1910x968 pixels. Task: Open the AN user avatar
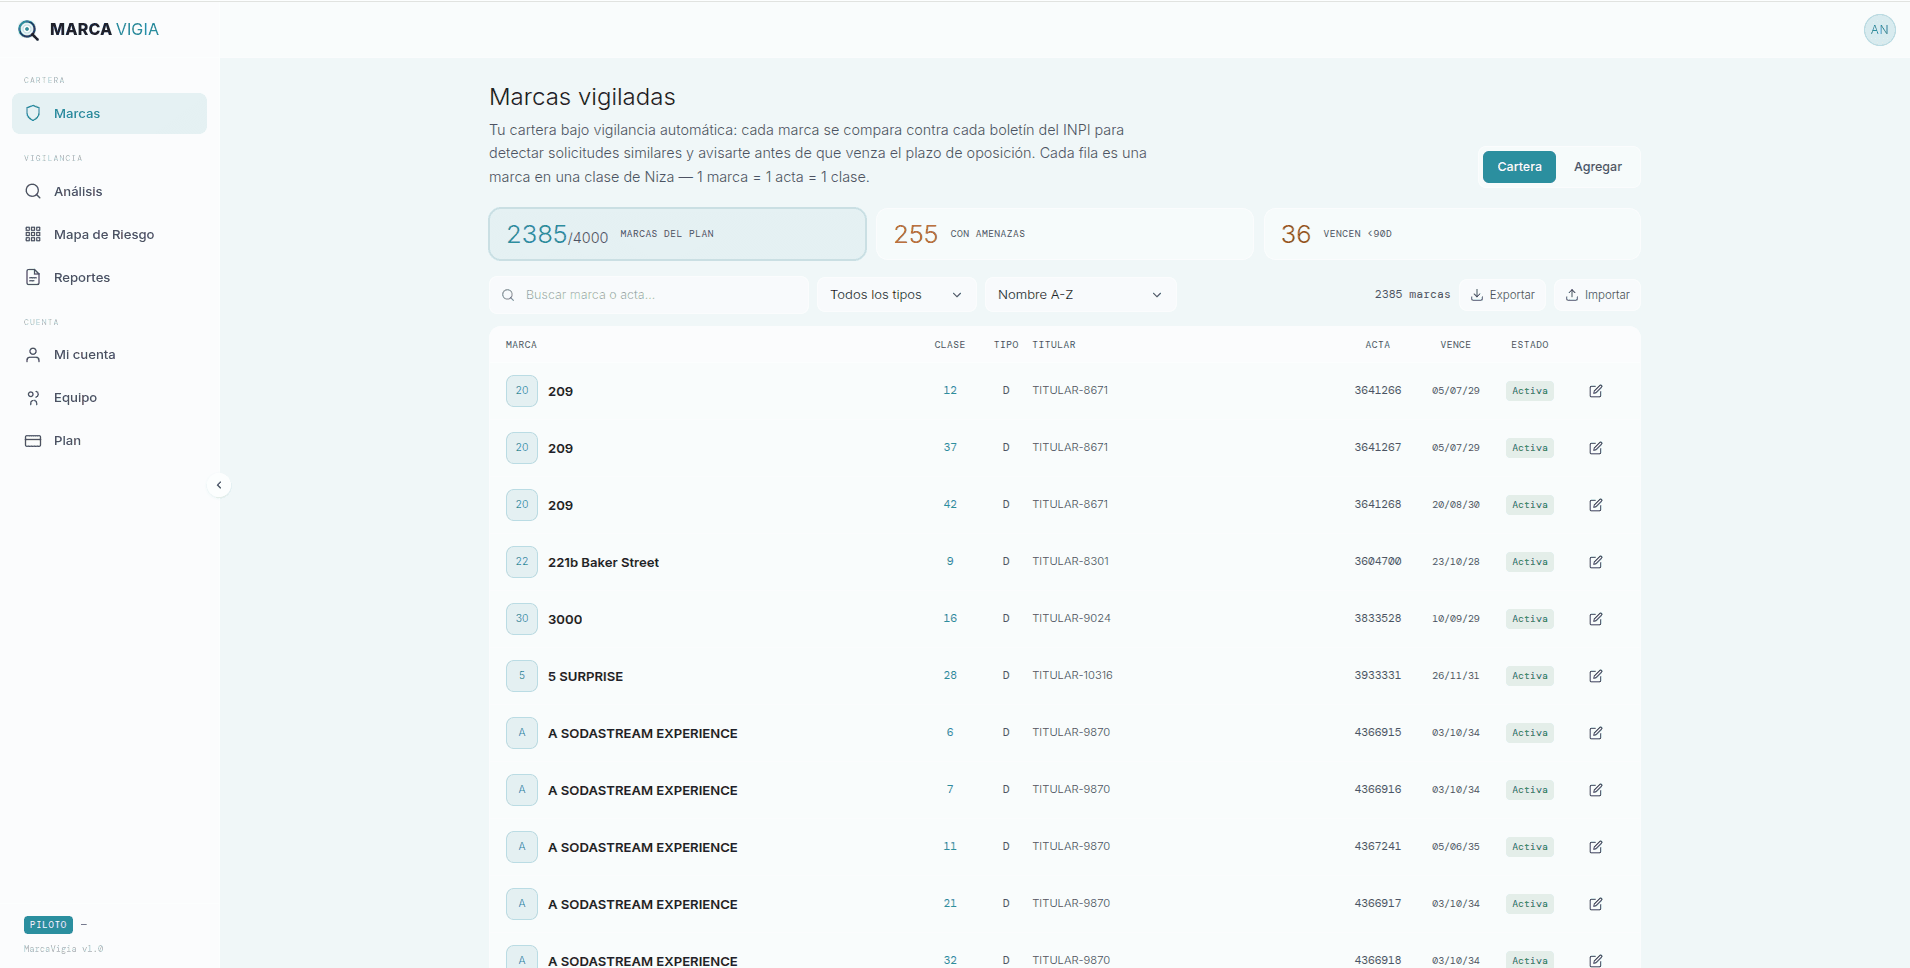tap(1879, 30)
